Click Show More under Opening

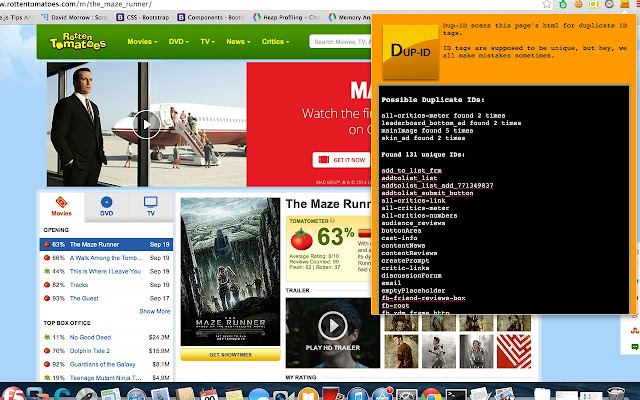(x=155, y=311)
